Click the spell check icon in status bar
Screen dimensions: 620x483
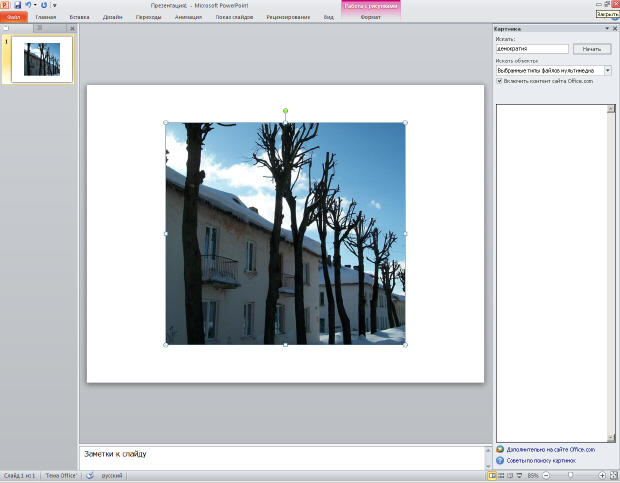[90, 475]
